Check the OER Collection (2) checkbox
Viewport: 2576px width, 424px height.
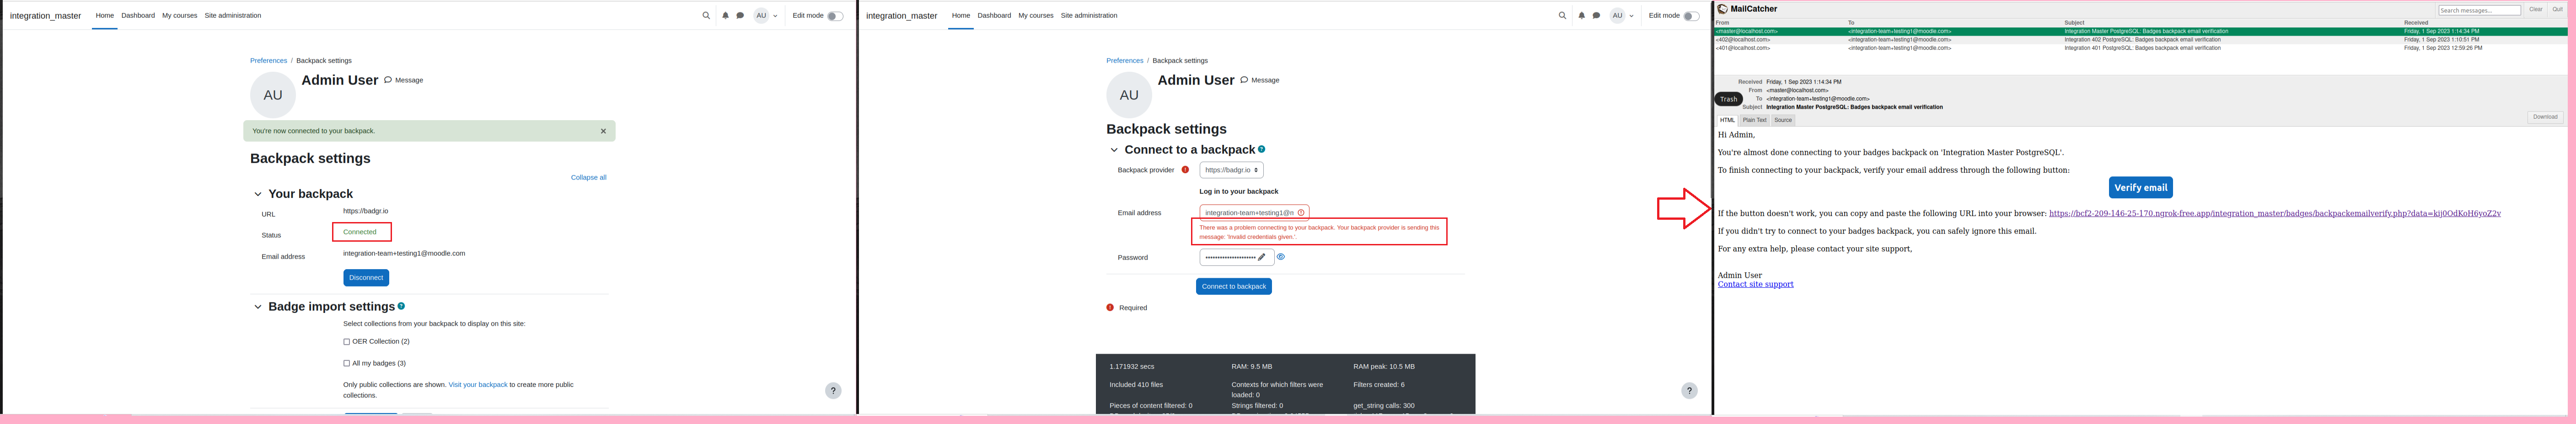tap(347, 342)
